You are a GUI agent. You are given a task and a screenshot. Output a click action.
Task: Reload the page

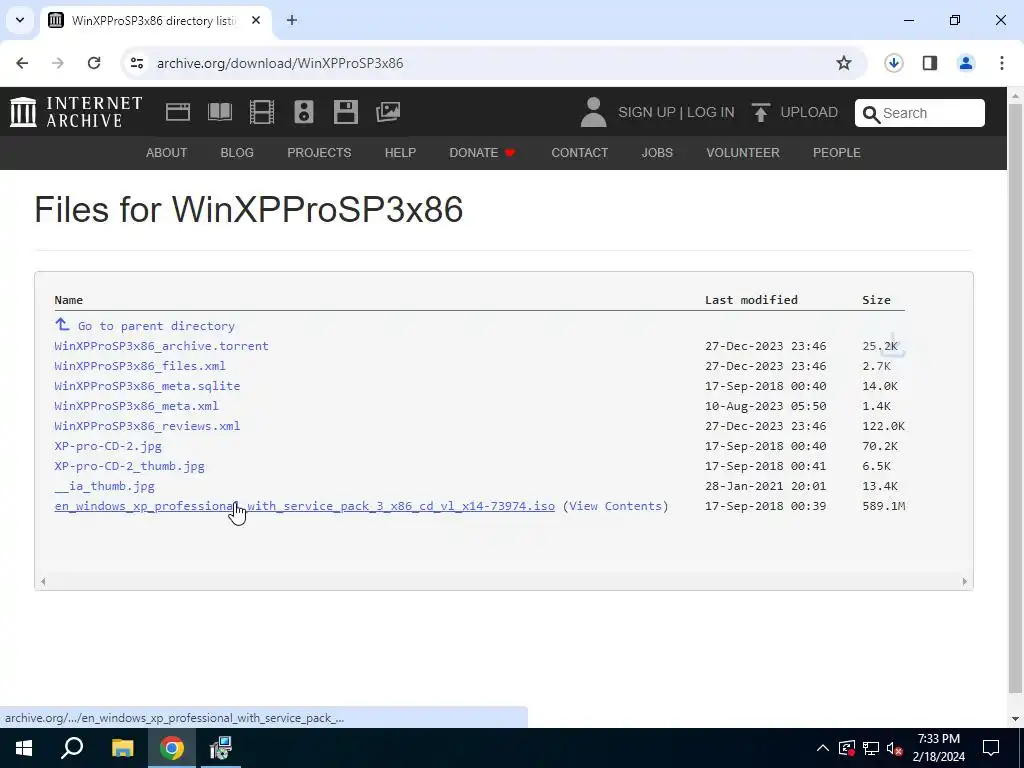click(94, 63)
